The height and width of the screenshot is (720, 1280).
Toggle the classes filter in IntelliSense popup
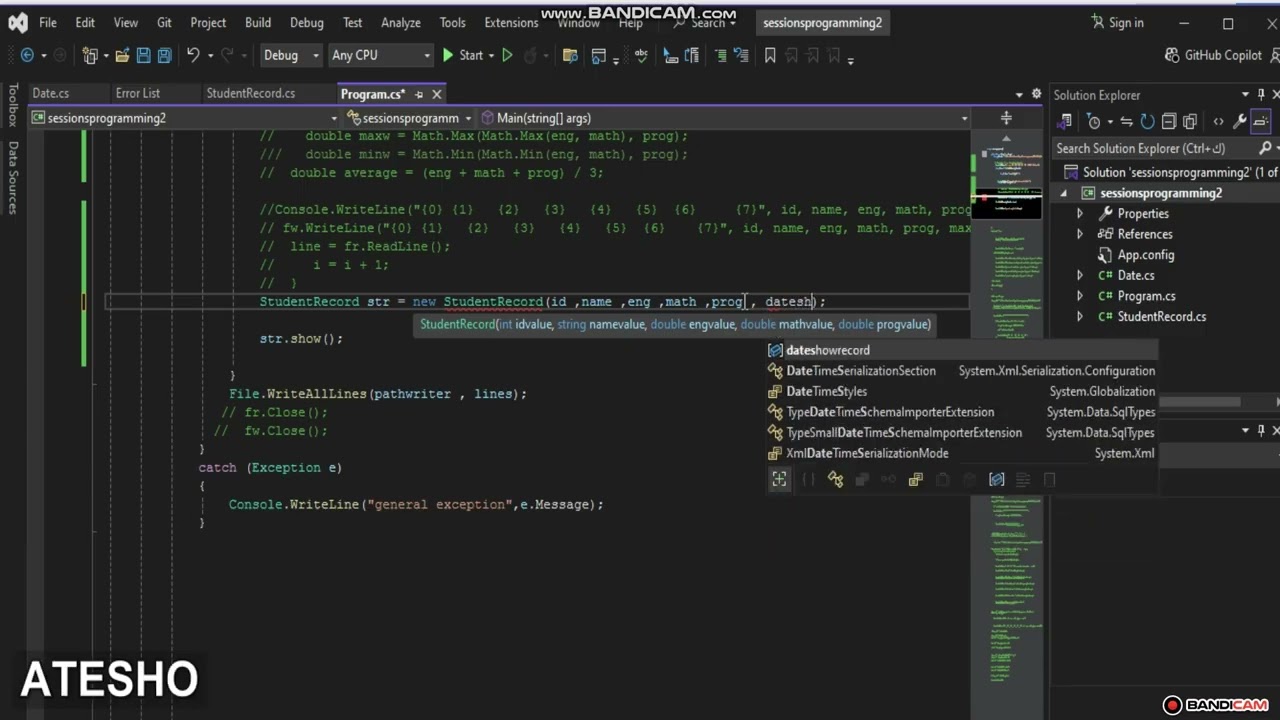point(835,480)
